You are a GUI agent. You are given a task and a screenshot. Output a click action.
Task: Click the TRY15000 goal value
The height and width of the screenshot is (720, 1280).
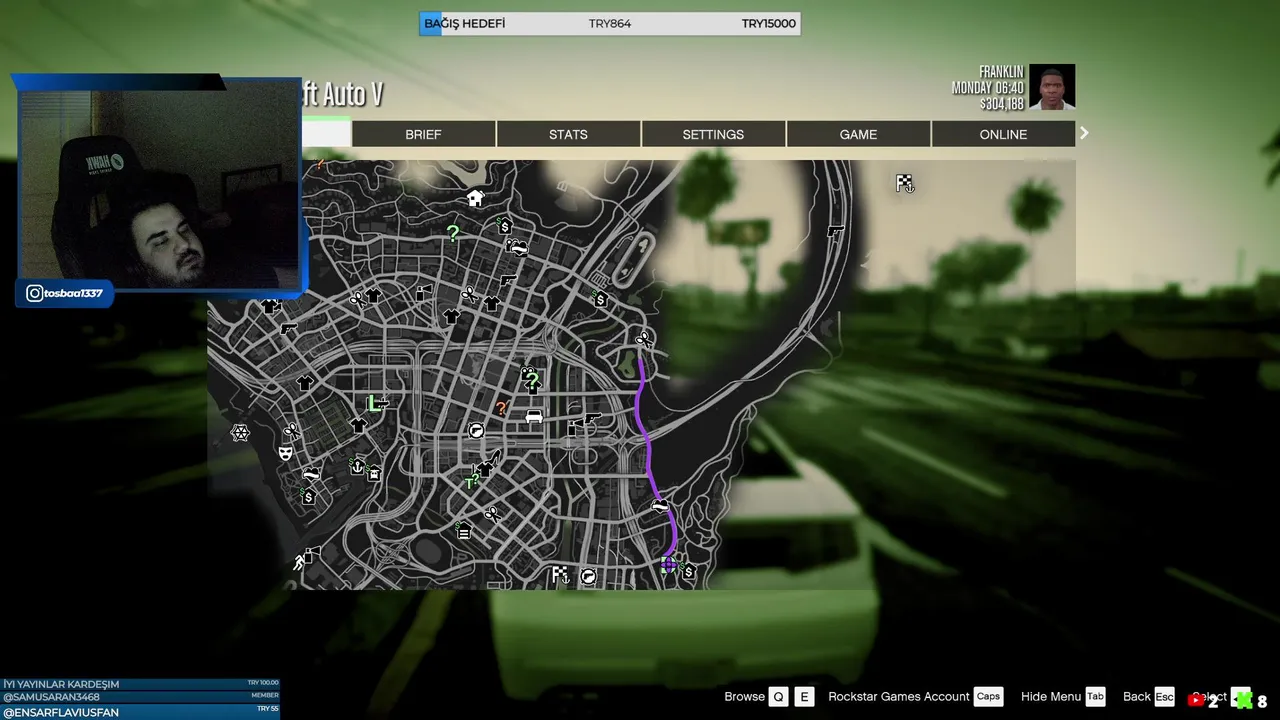[769, 23]
